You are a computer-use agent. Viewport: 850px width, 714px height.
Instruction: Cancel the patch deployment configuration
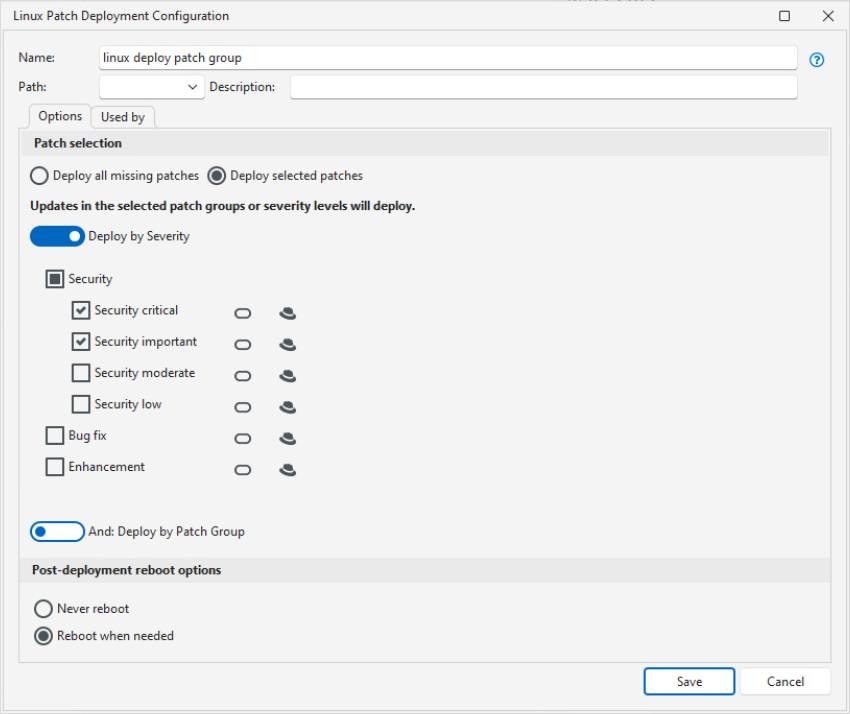(785, 681)
